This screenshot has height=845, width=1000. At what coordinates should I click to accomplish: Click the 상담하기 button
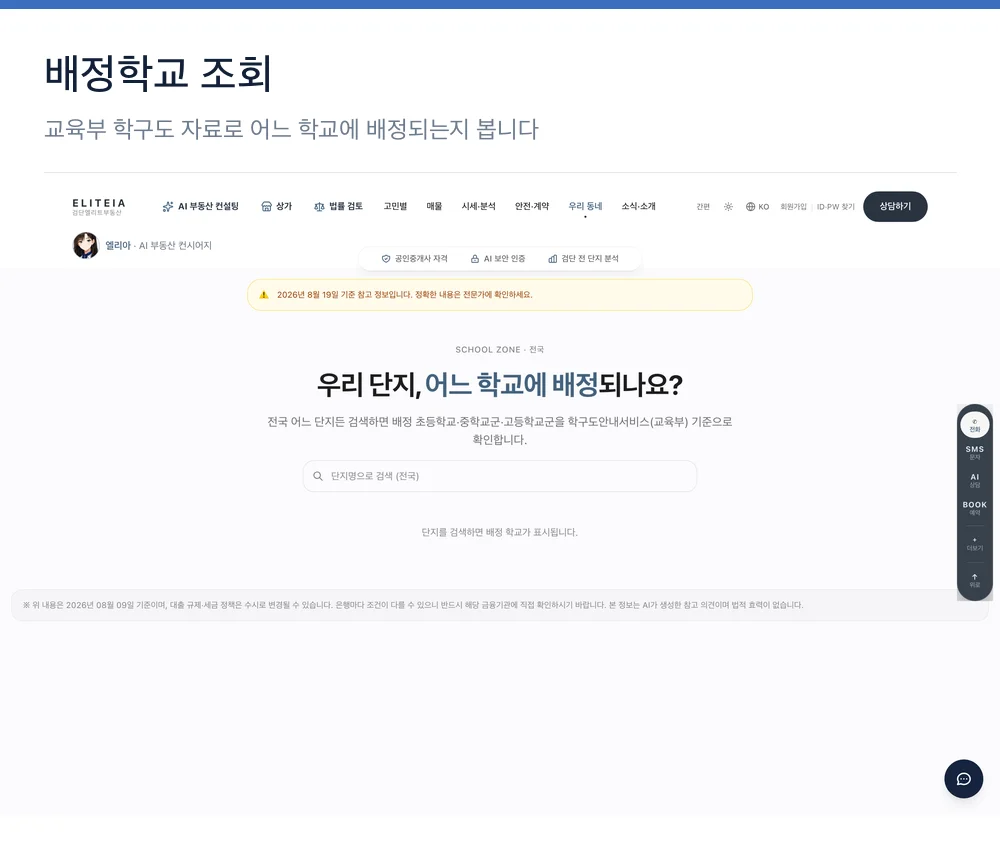(x=895, y=207)
